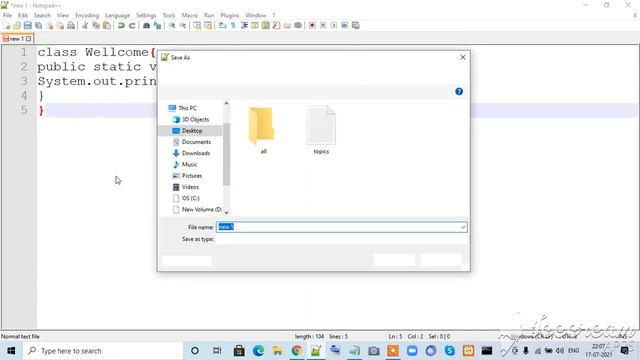Click the navigation pane scroll-down arrow
Screen dimensions: 640x360
[227, 212]
